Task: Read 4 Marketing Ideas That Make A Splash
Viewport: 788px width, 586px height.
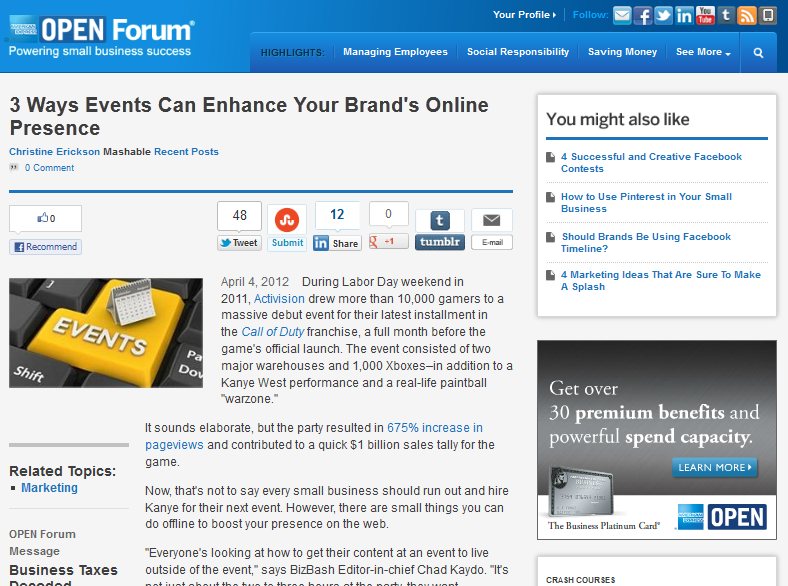Action: click(660, 280)
